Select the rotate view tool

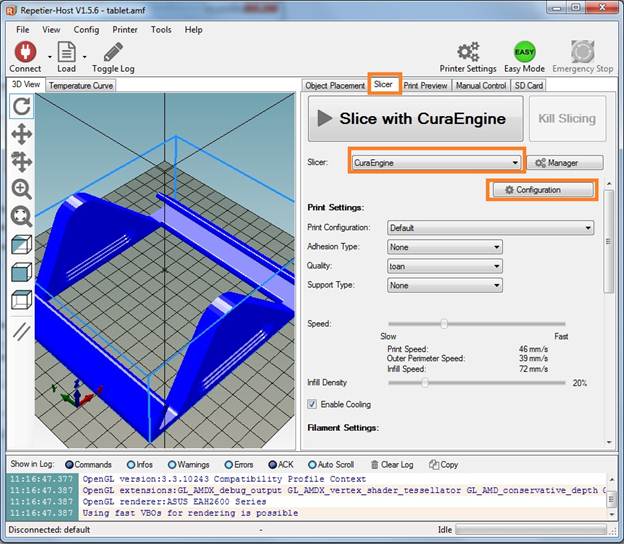point(21,107)
